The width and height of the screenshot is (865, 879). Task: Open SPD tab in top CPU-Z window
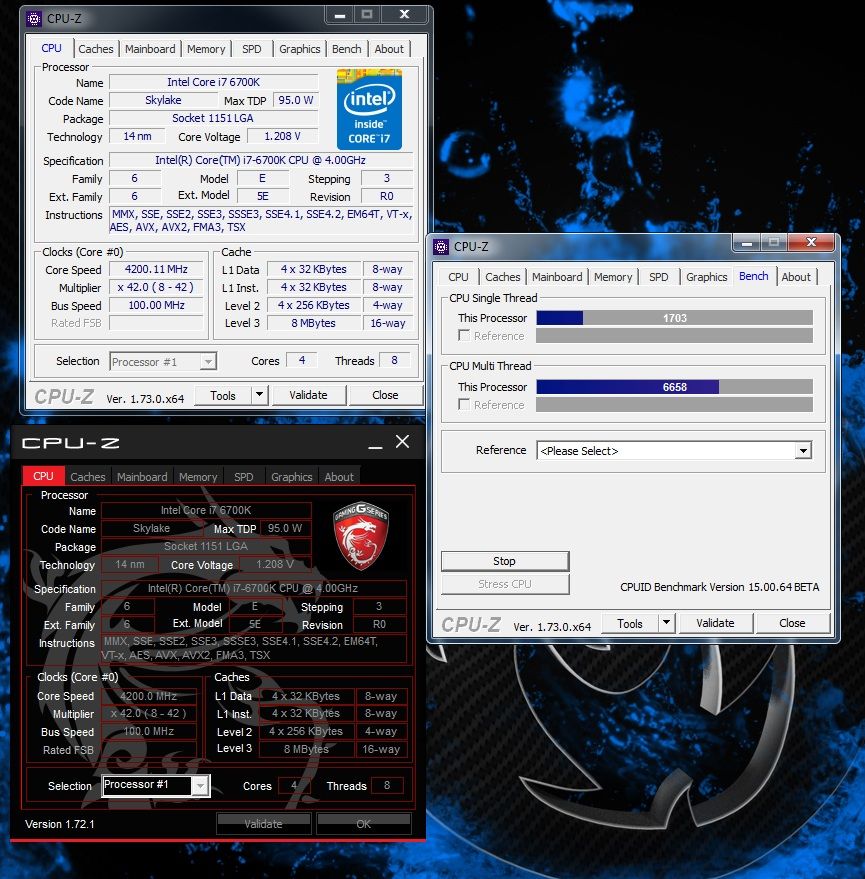252,49
